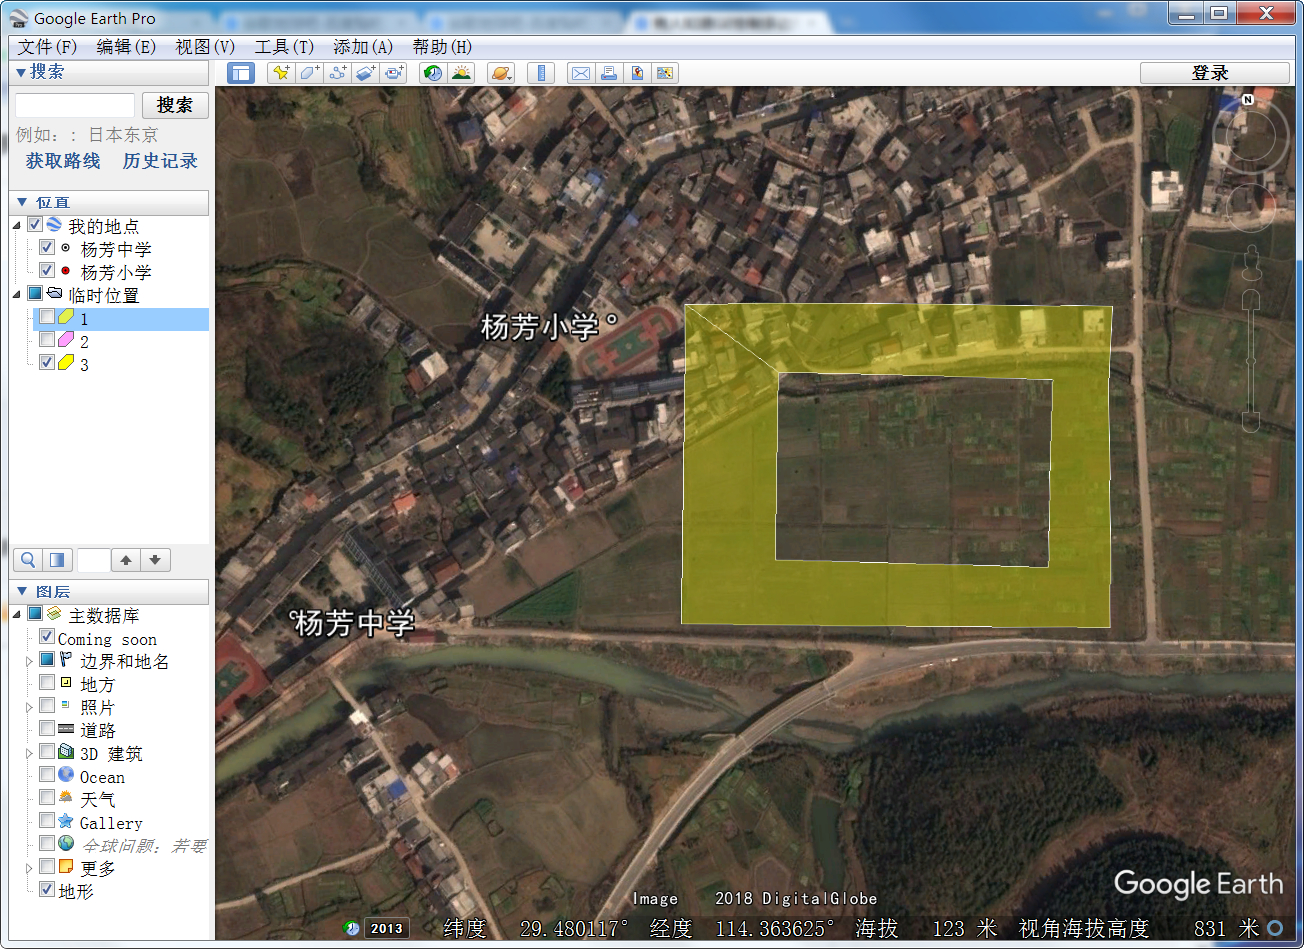Viewport: 1304px width, 949px height.
Task: Uncheck the 地形 terrain layer checkbox
Action: [47, 890]
